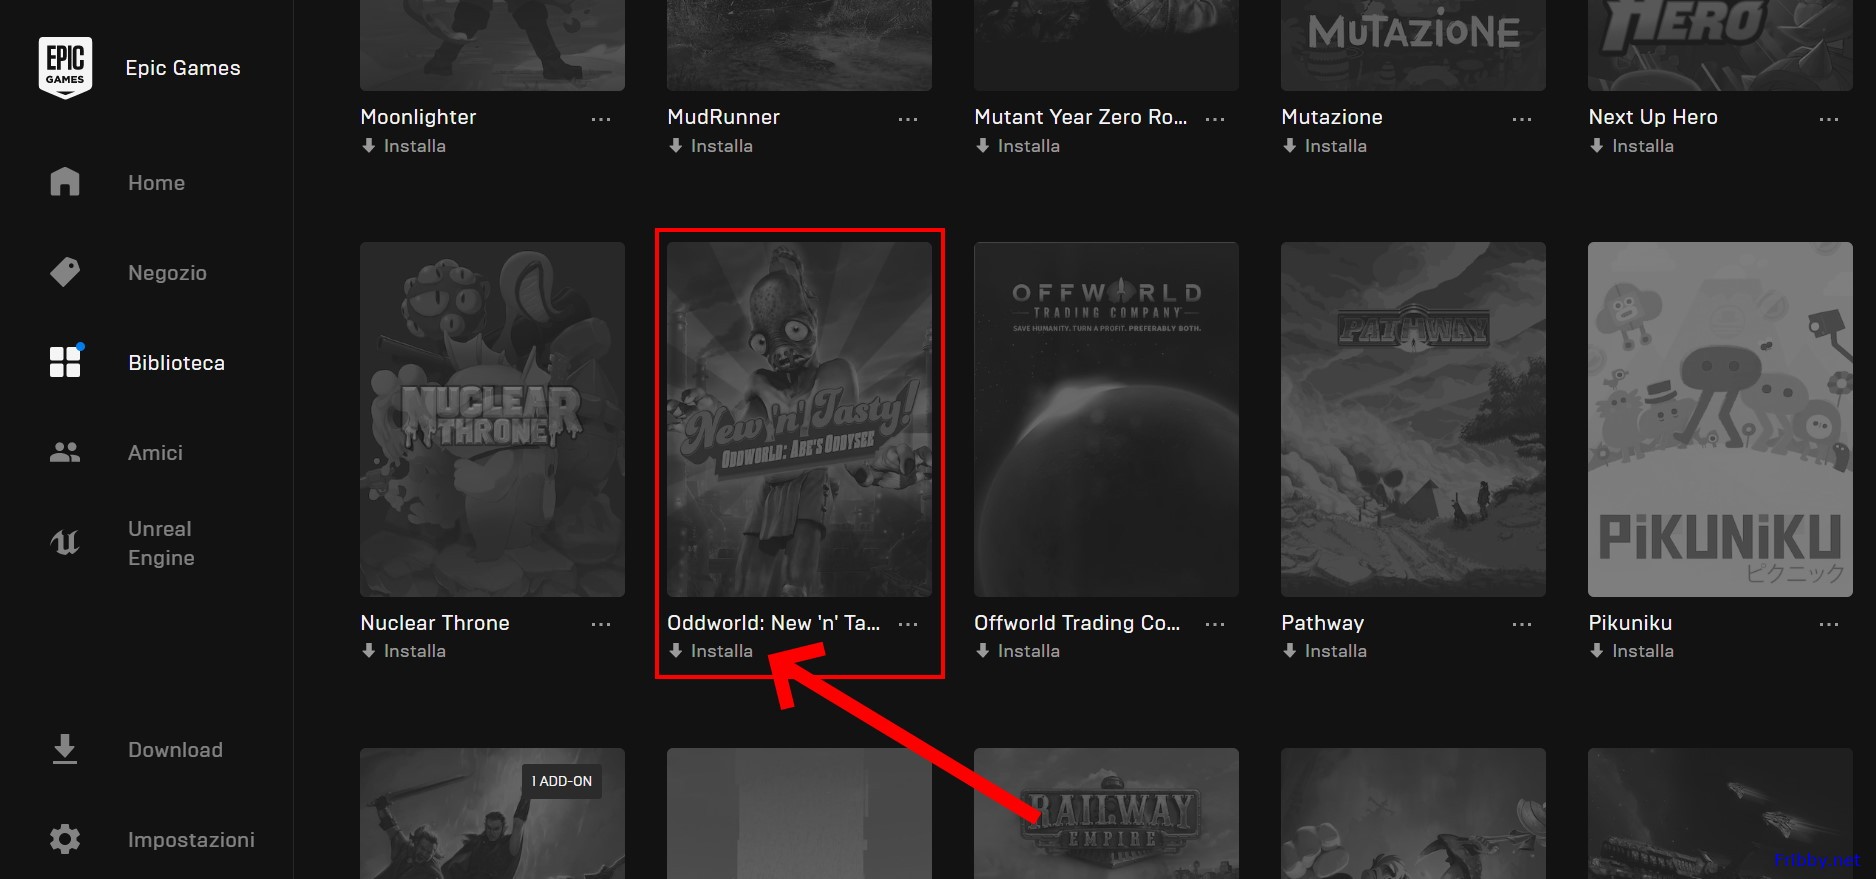Go to the Home section
This screenshot has width=1876, height=879.
click(156, 183)
